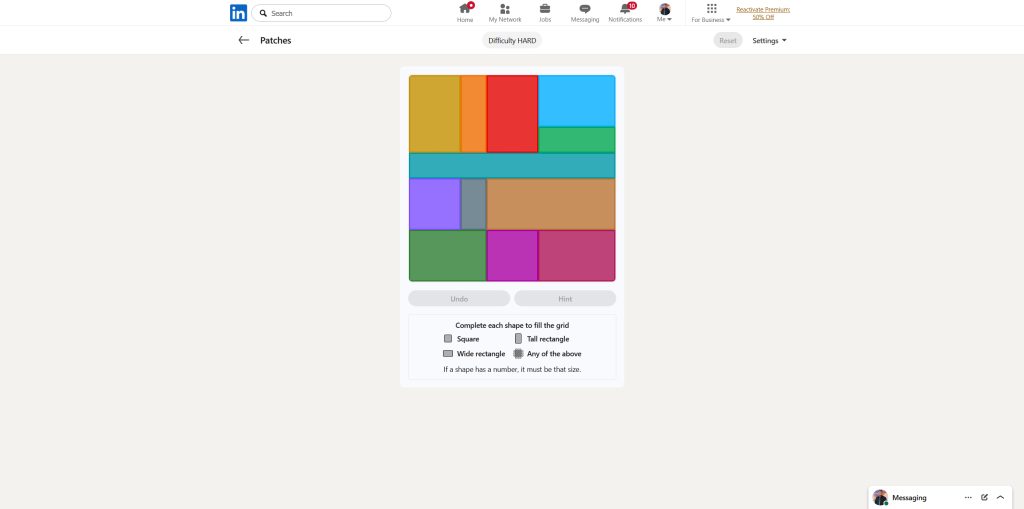Click the profile photo in messaging overlay

click(880, 497)
